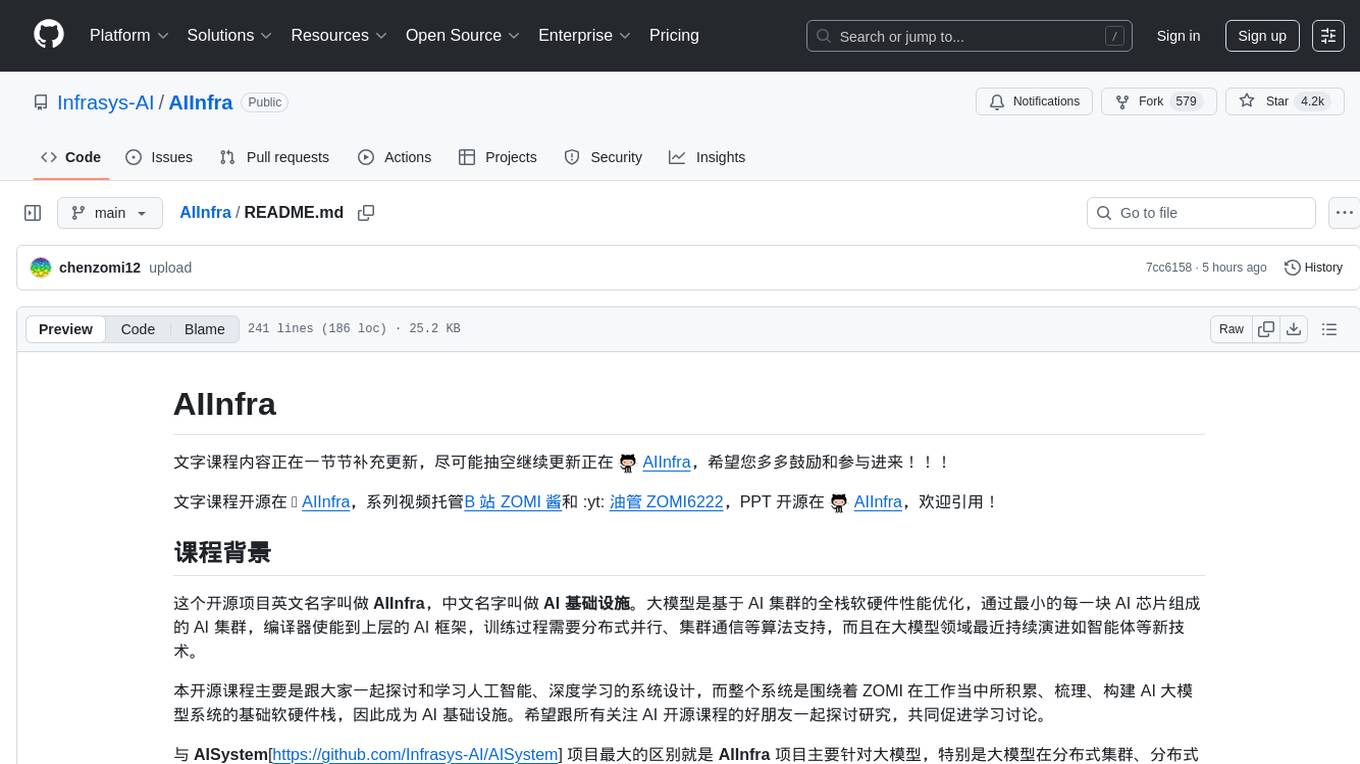Click the Notifications bell button
Image resolution: width=1360 pixels, height=764 pixels.
pyautogui.click(x=1034, y=102)
